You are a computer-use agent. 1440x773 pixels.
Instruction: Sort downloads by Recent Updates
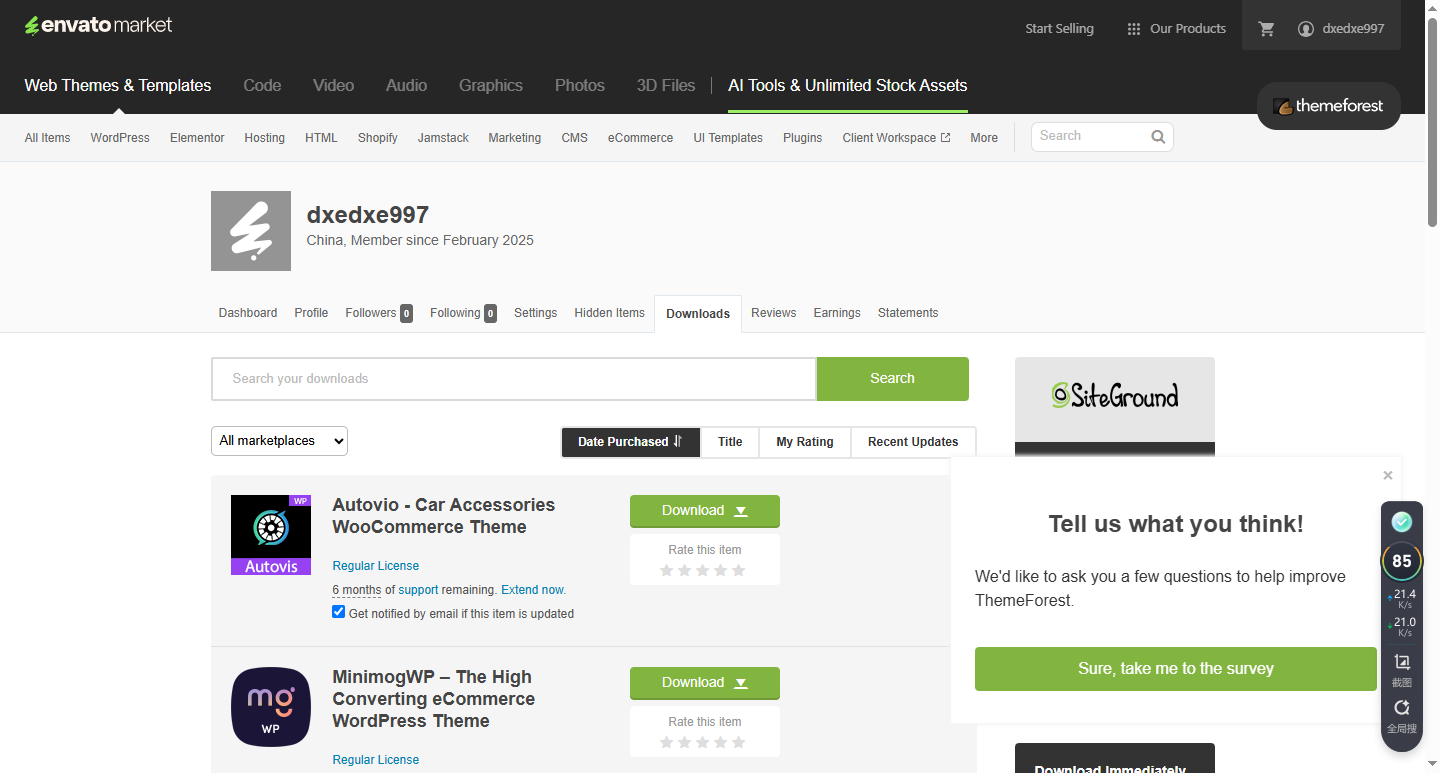coord(913,442)
